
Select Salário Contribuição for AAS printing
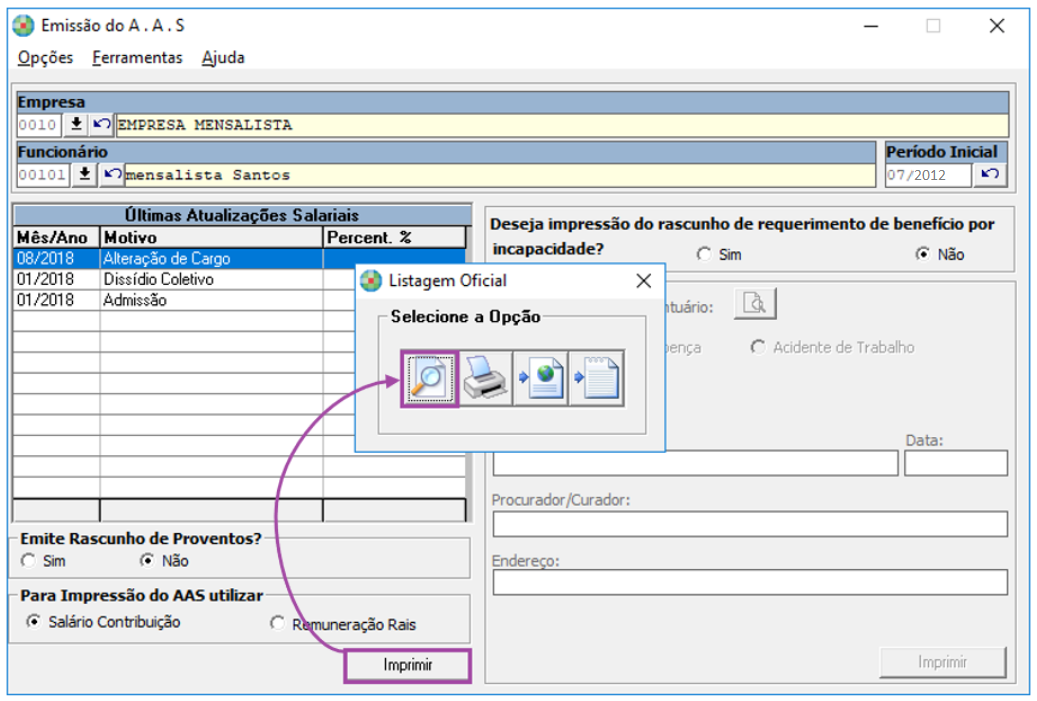pos(103,622)
